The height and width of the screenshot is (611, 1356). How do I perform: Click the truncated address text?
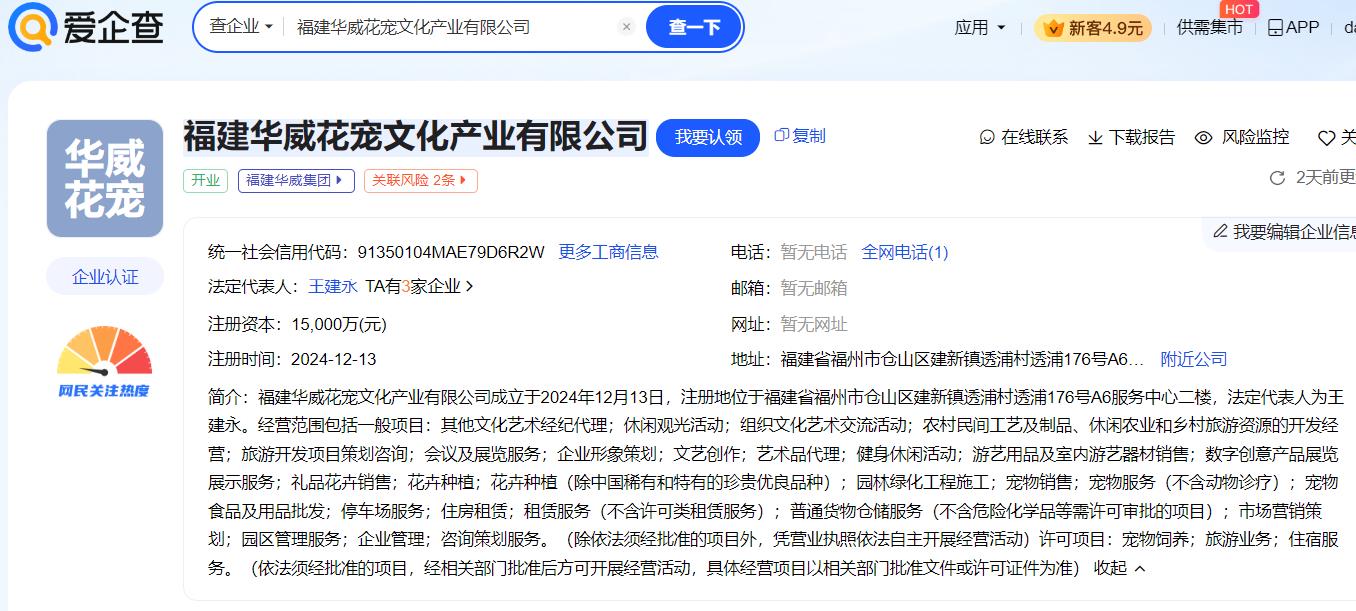click(x=962, y=359)
